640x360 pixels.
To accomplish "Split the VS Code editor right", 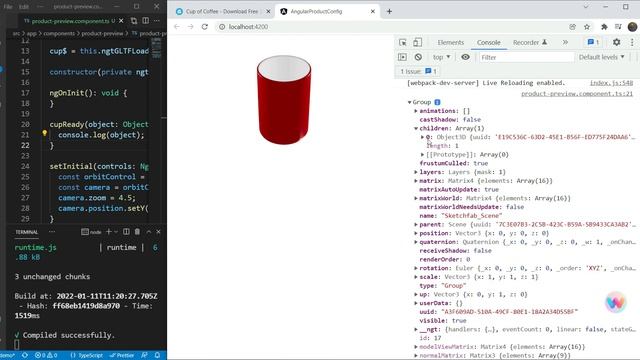I will coord(145,20).
